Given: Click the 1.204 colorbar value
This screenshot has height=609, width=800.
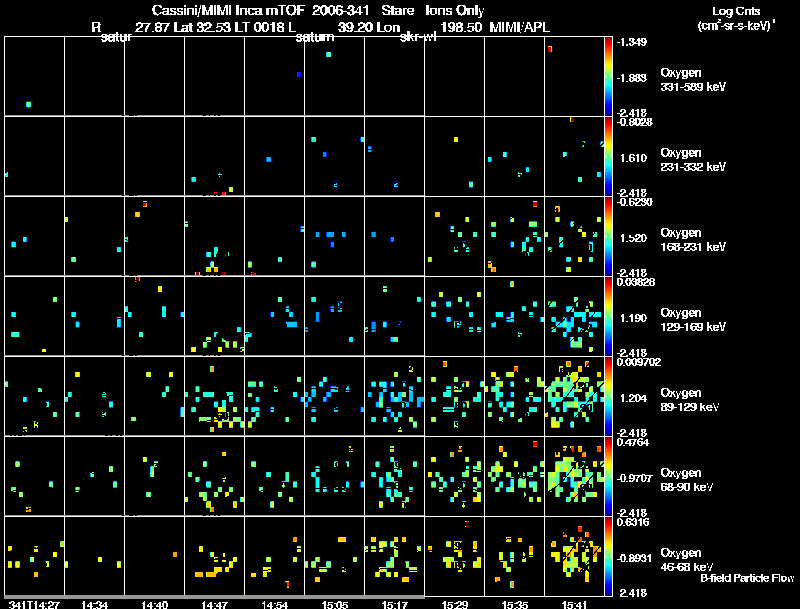Looking at the screenshot, I should click(633, 398).
